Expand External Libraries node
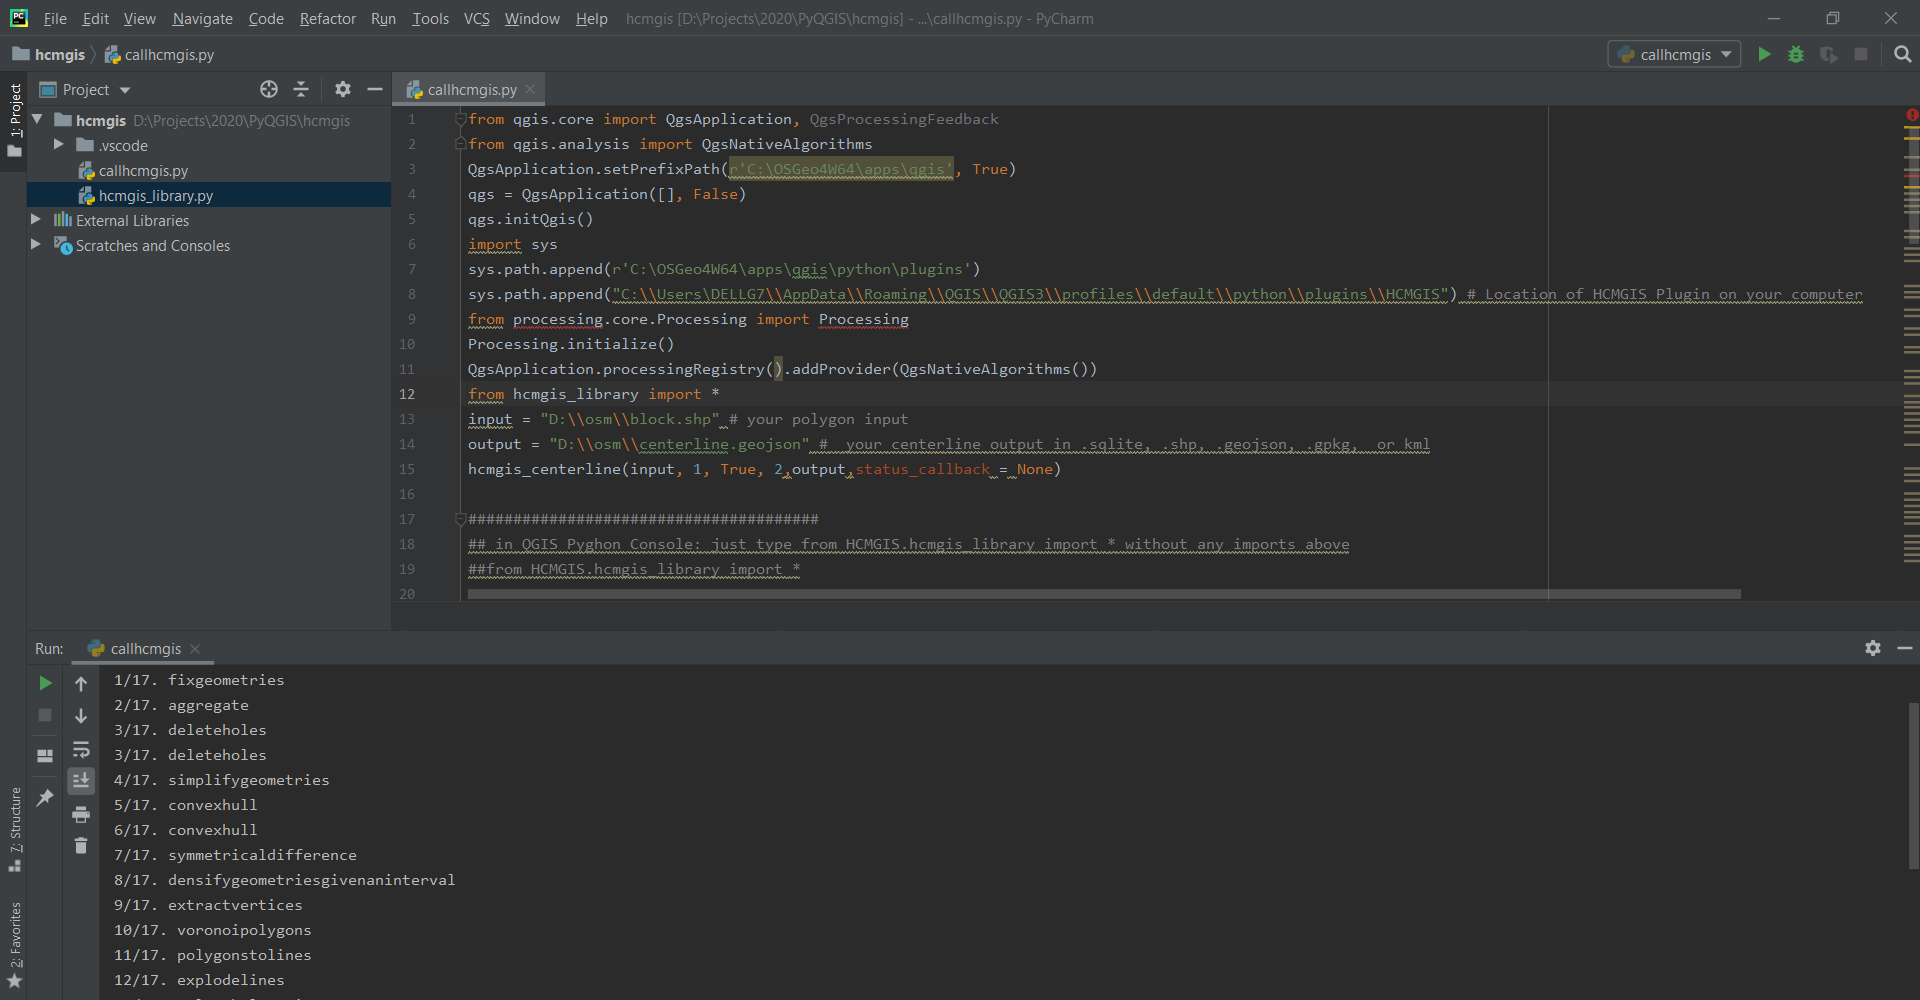The width and height of the screenshot is (1920, 1000). pos(36,220)
